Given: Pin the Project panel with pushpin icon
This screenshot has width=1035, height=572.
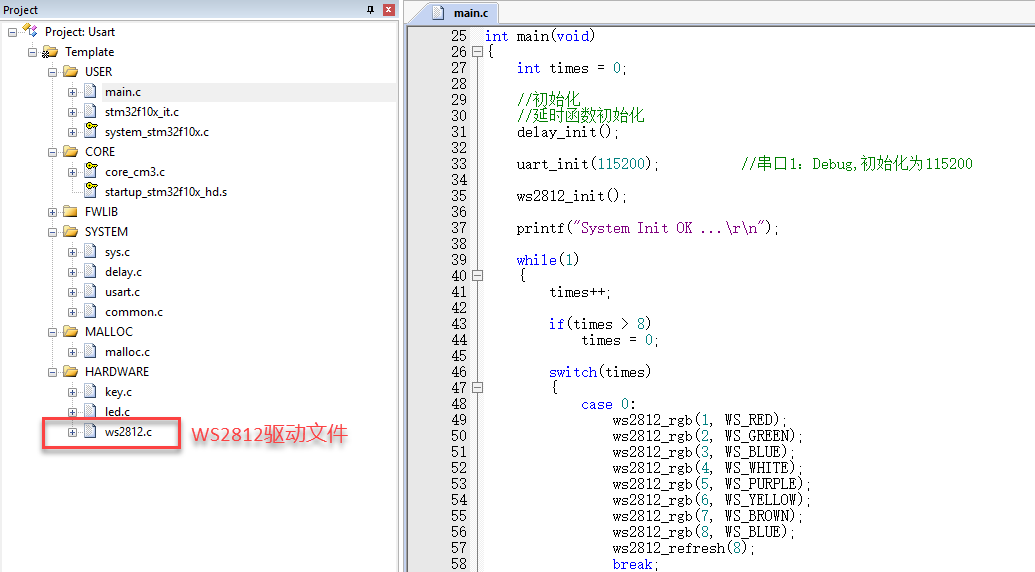Looking at the screenshot, I should pos(370,9).
